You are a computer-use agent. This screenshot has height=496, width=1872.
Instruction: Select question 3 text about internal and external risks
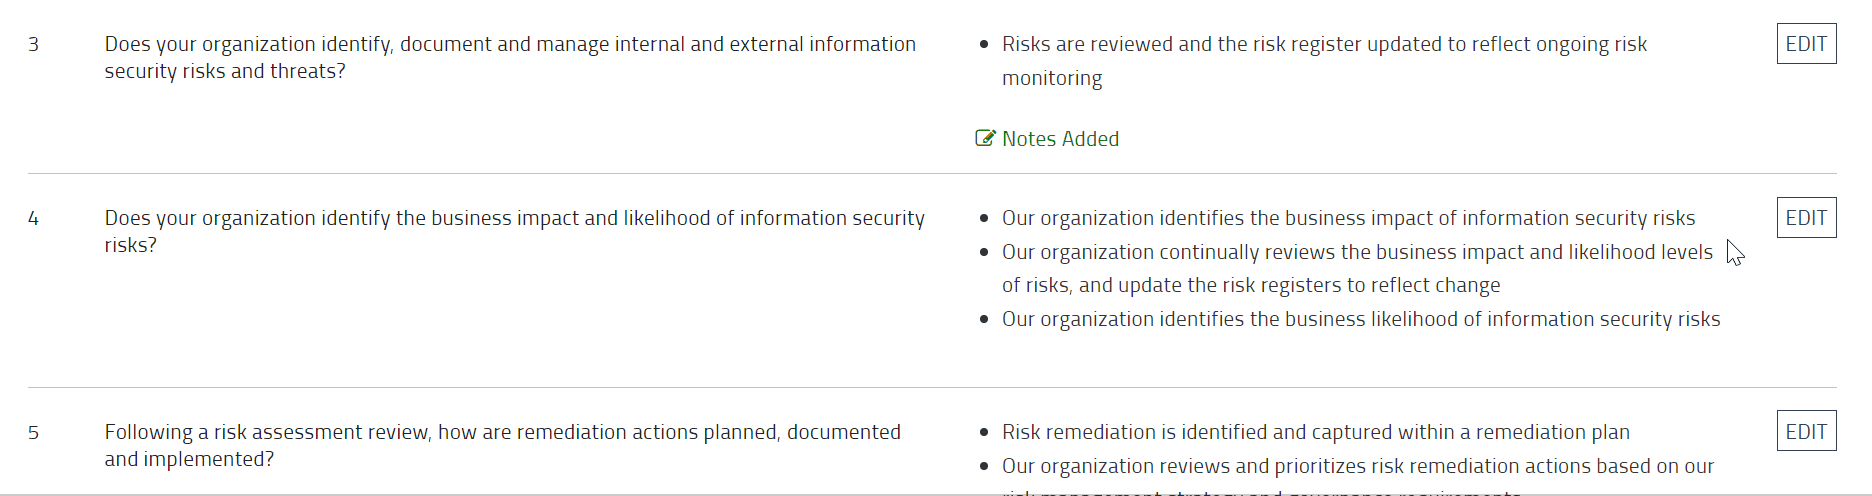click(510, 58)
